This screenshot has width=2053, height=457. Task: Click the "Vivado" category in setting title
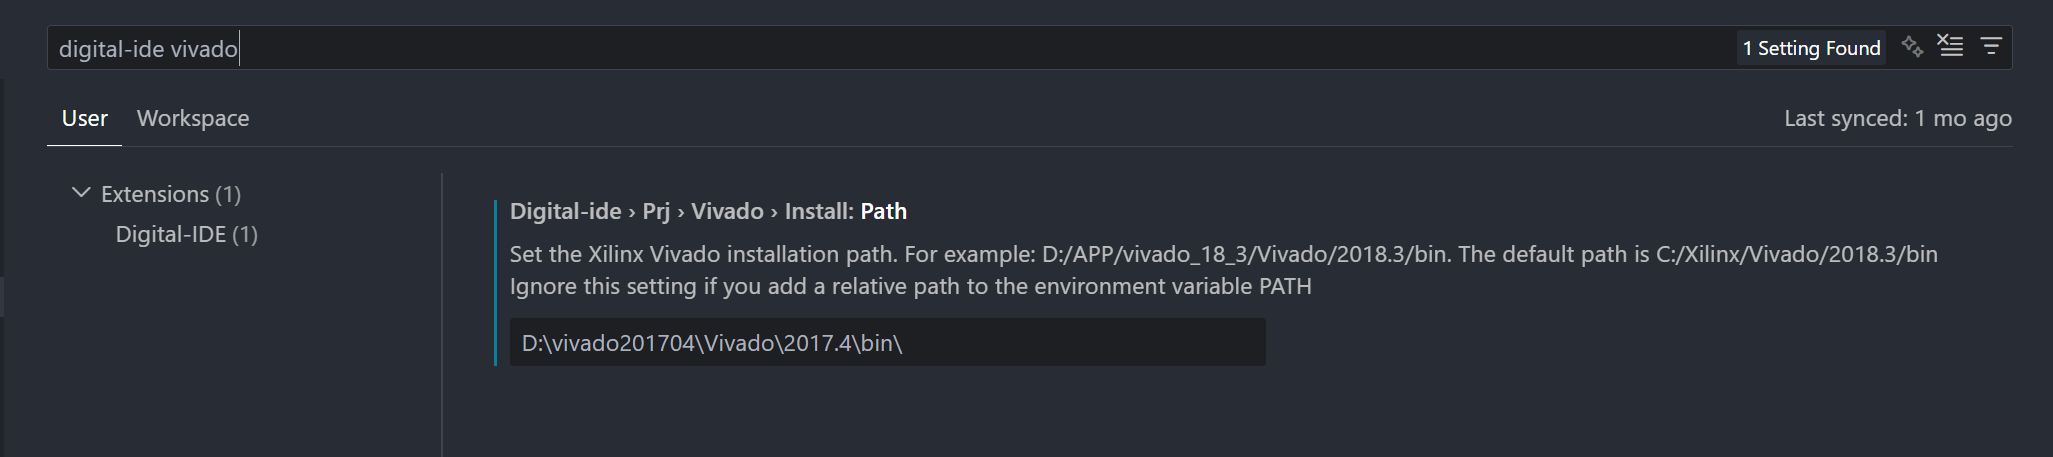tap(727, 212)
